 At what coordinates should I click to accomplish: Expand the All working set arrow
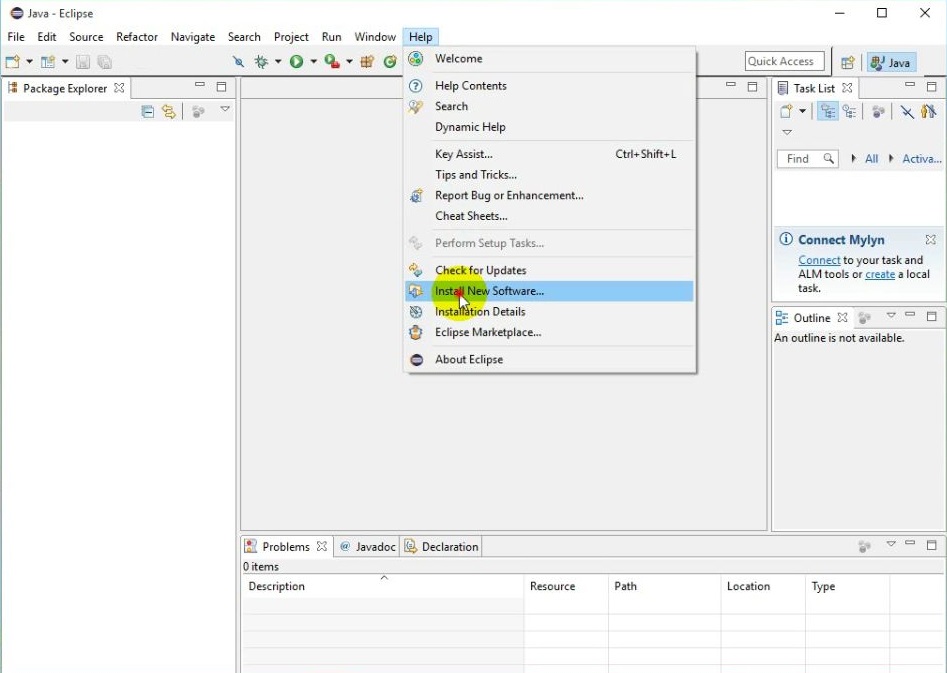pyautogui.click(x=853, y=158)
